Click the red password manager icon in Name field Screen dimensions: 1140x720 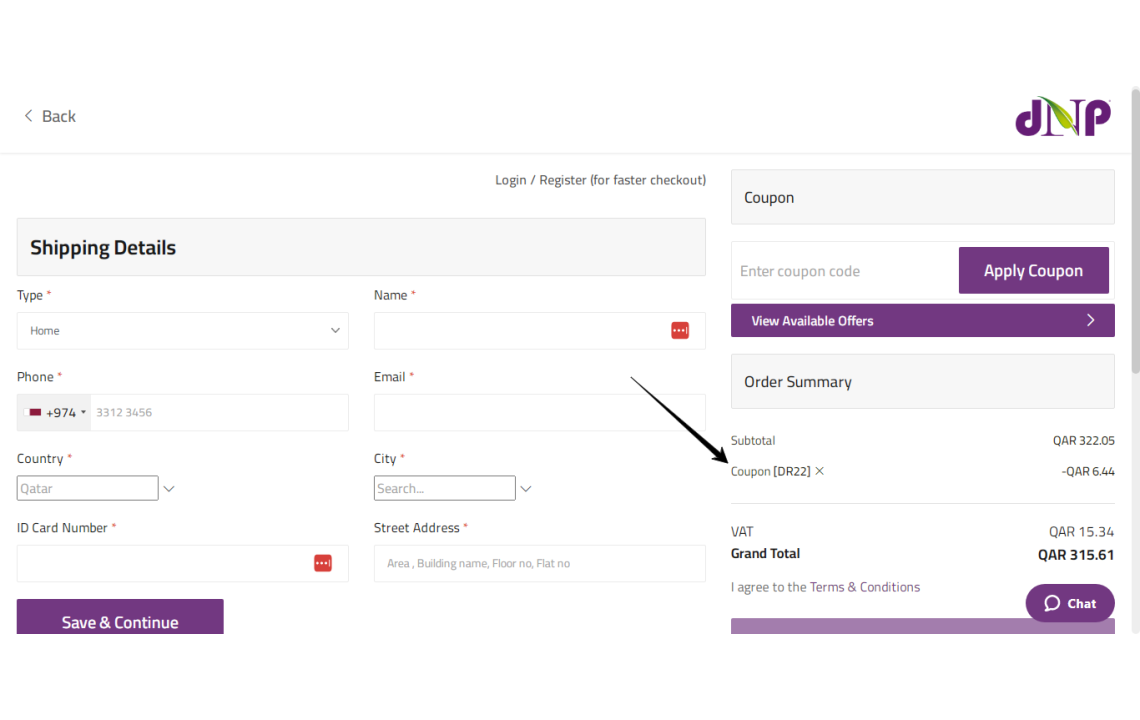[680, 331]
